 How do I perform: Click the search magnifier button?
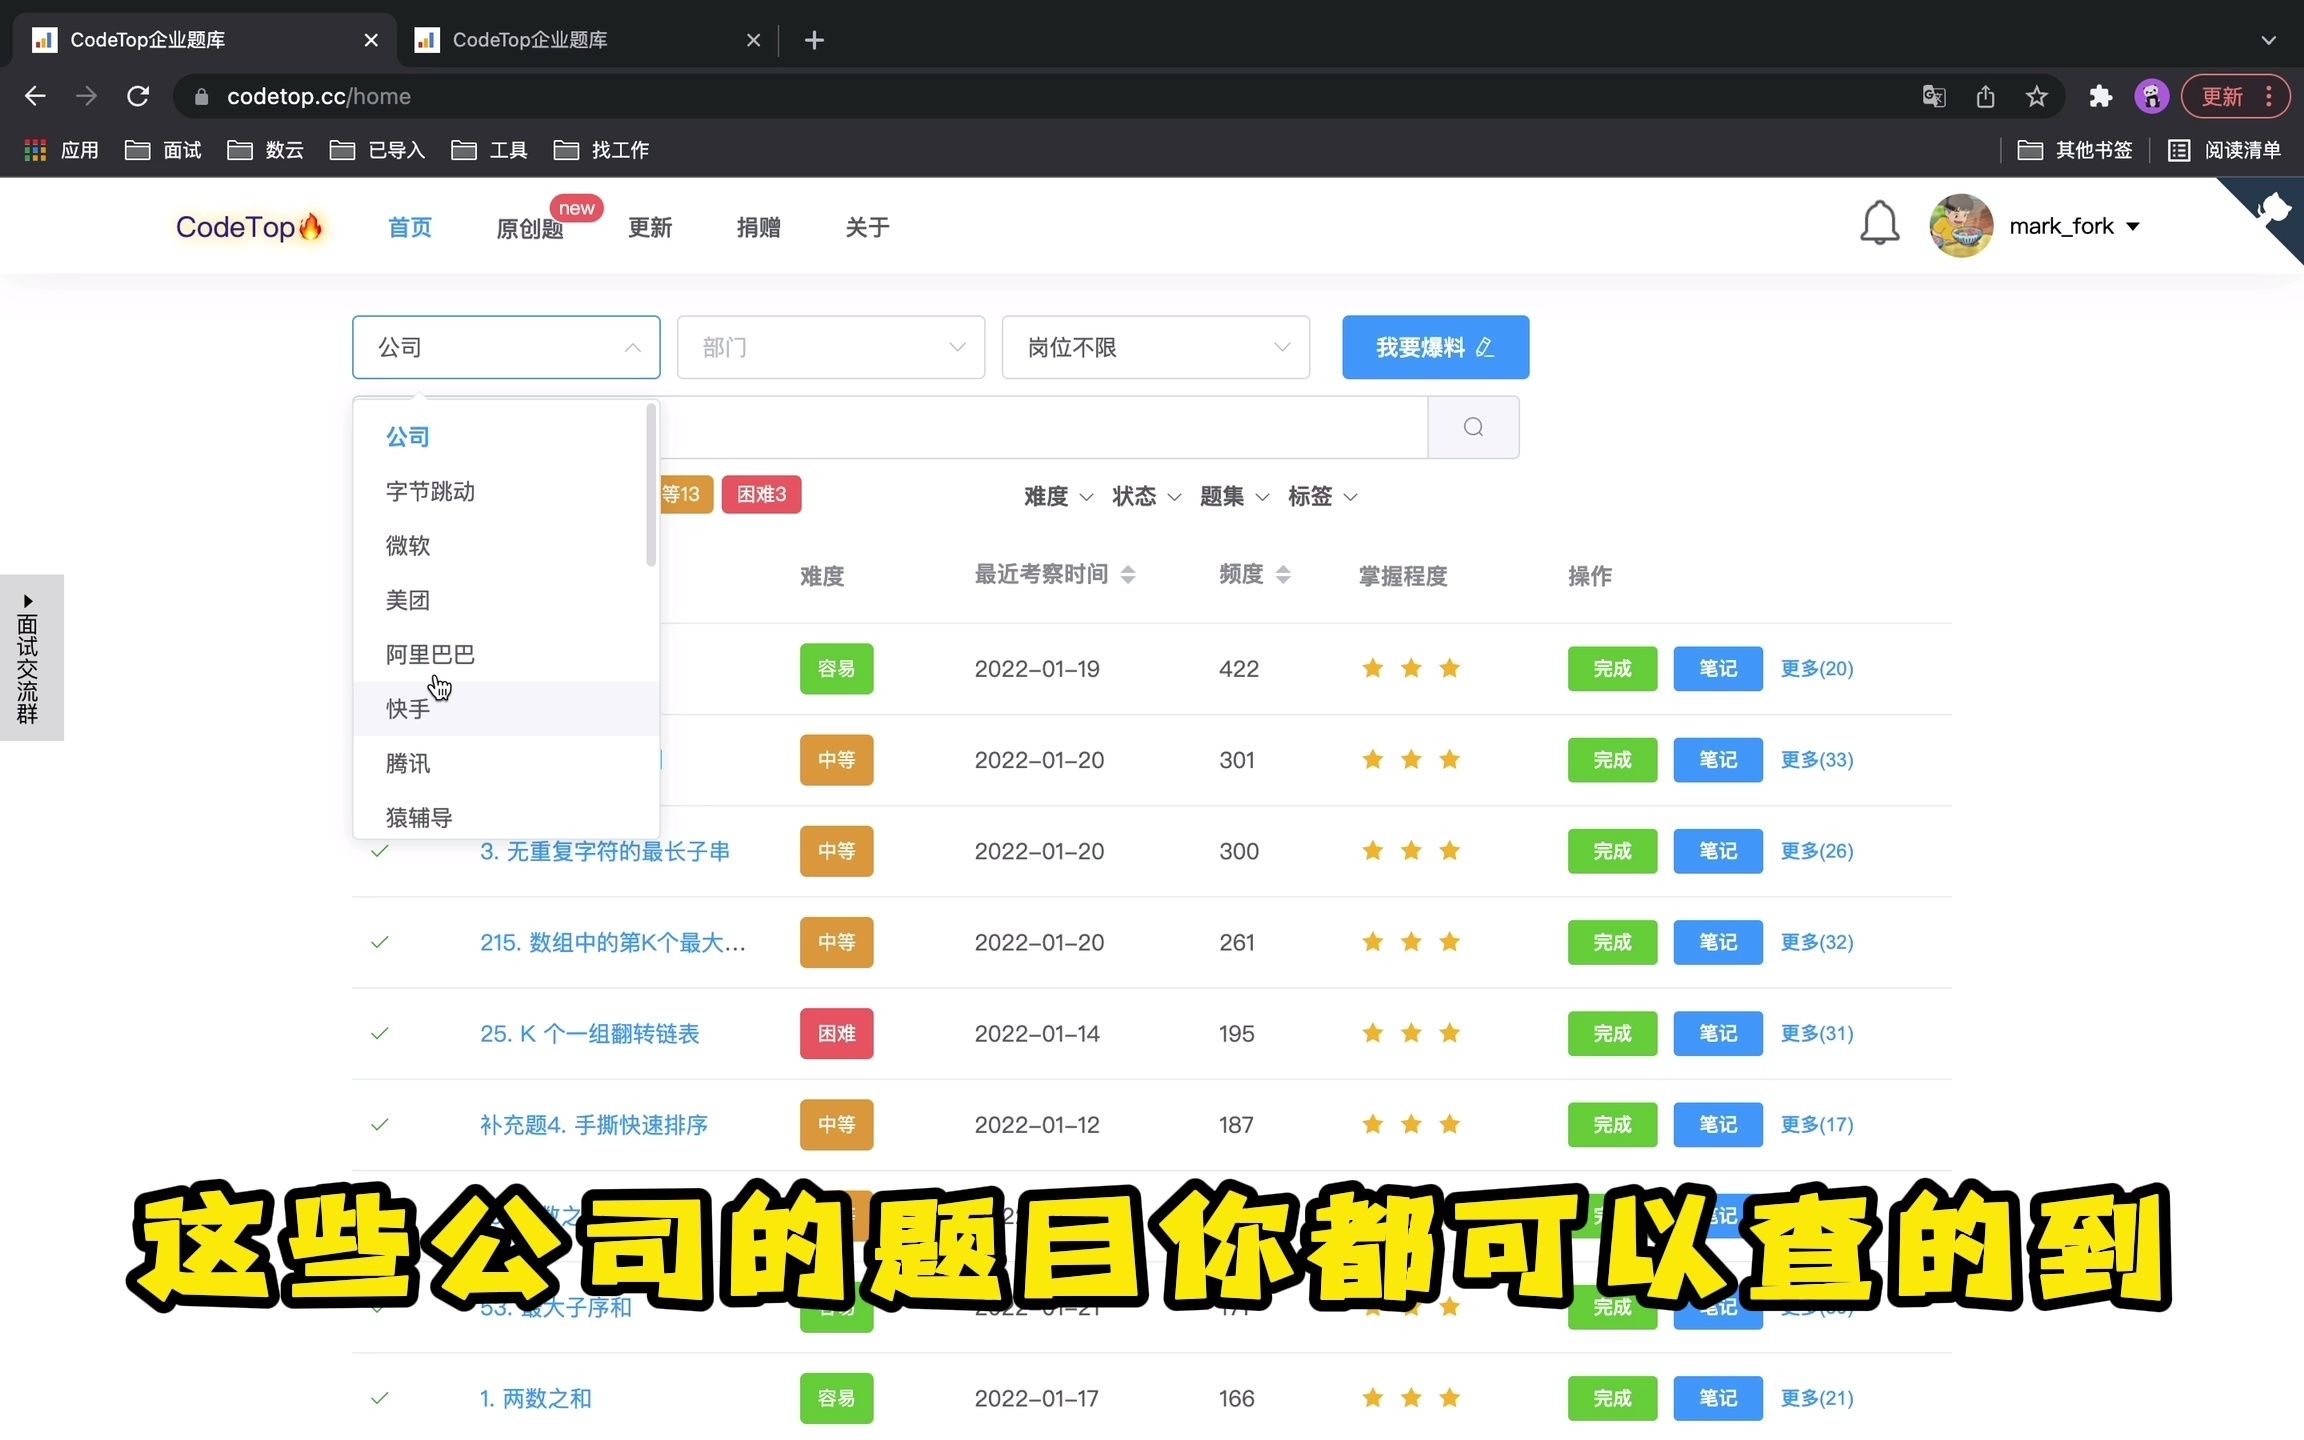tap(1473, 427)
